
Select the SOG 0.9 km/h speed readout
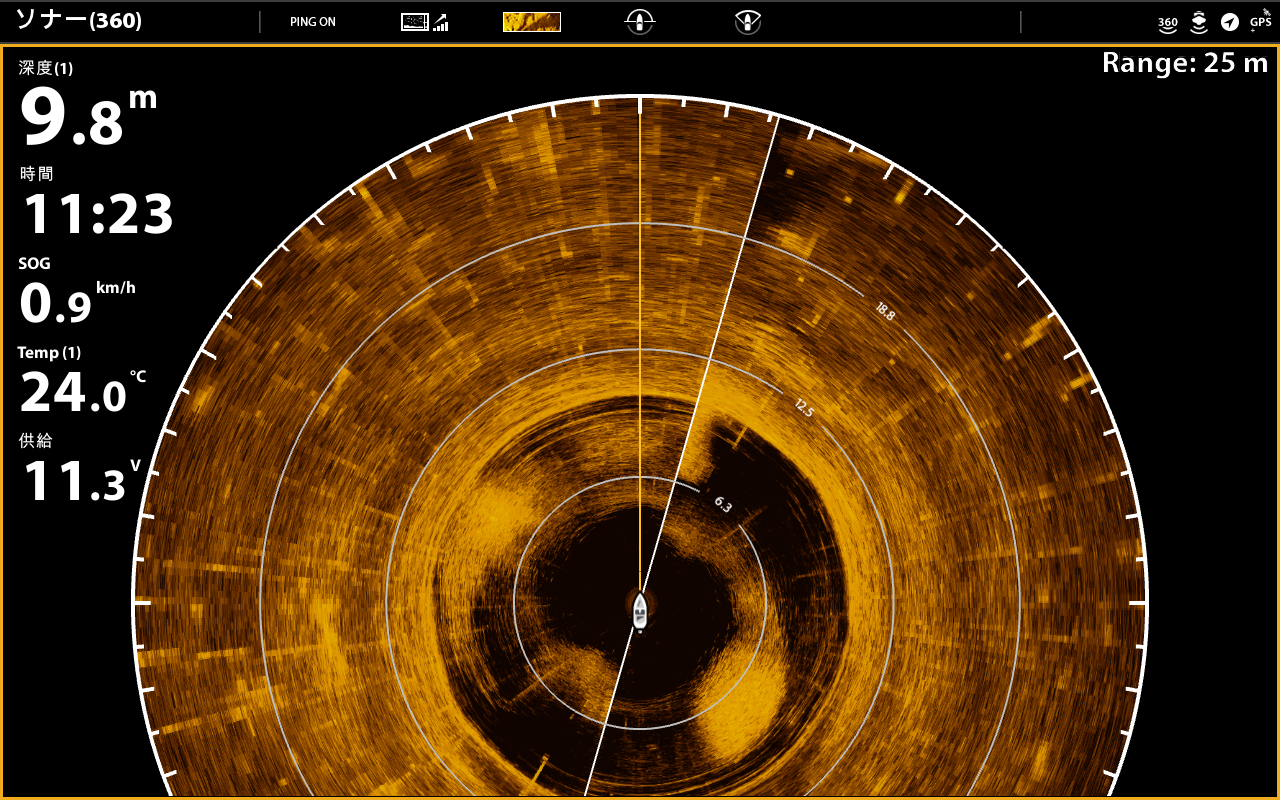click(77, 293)
